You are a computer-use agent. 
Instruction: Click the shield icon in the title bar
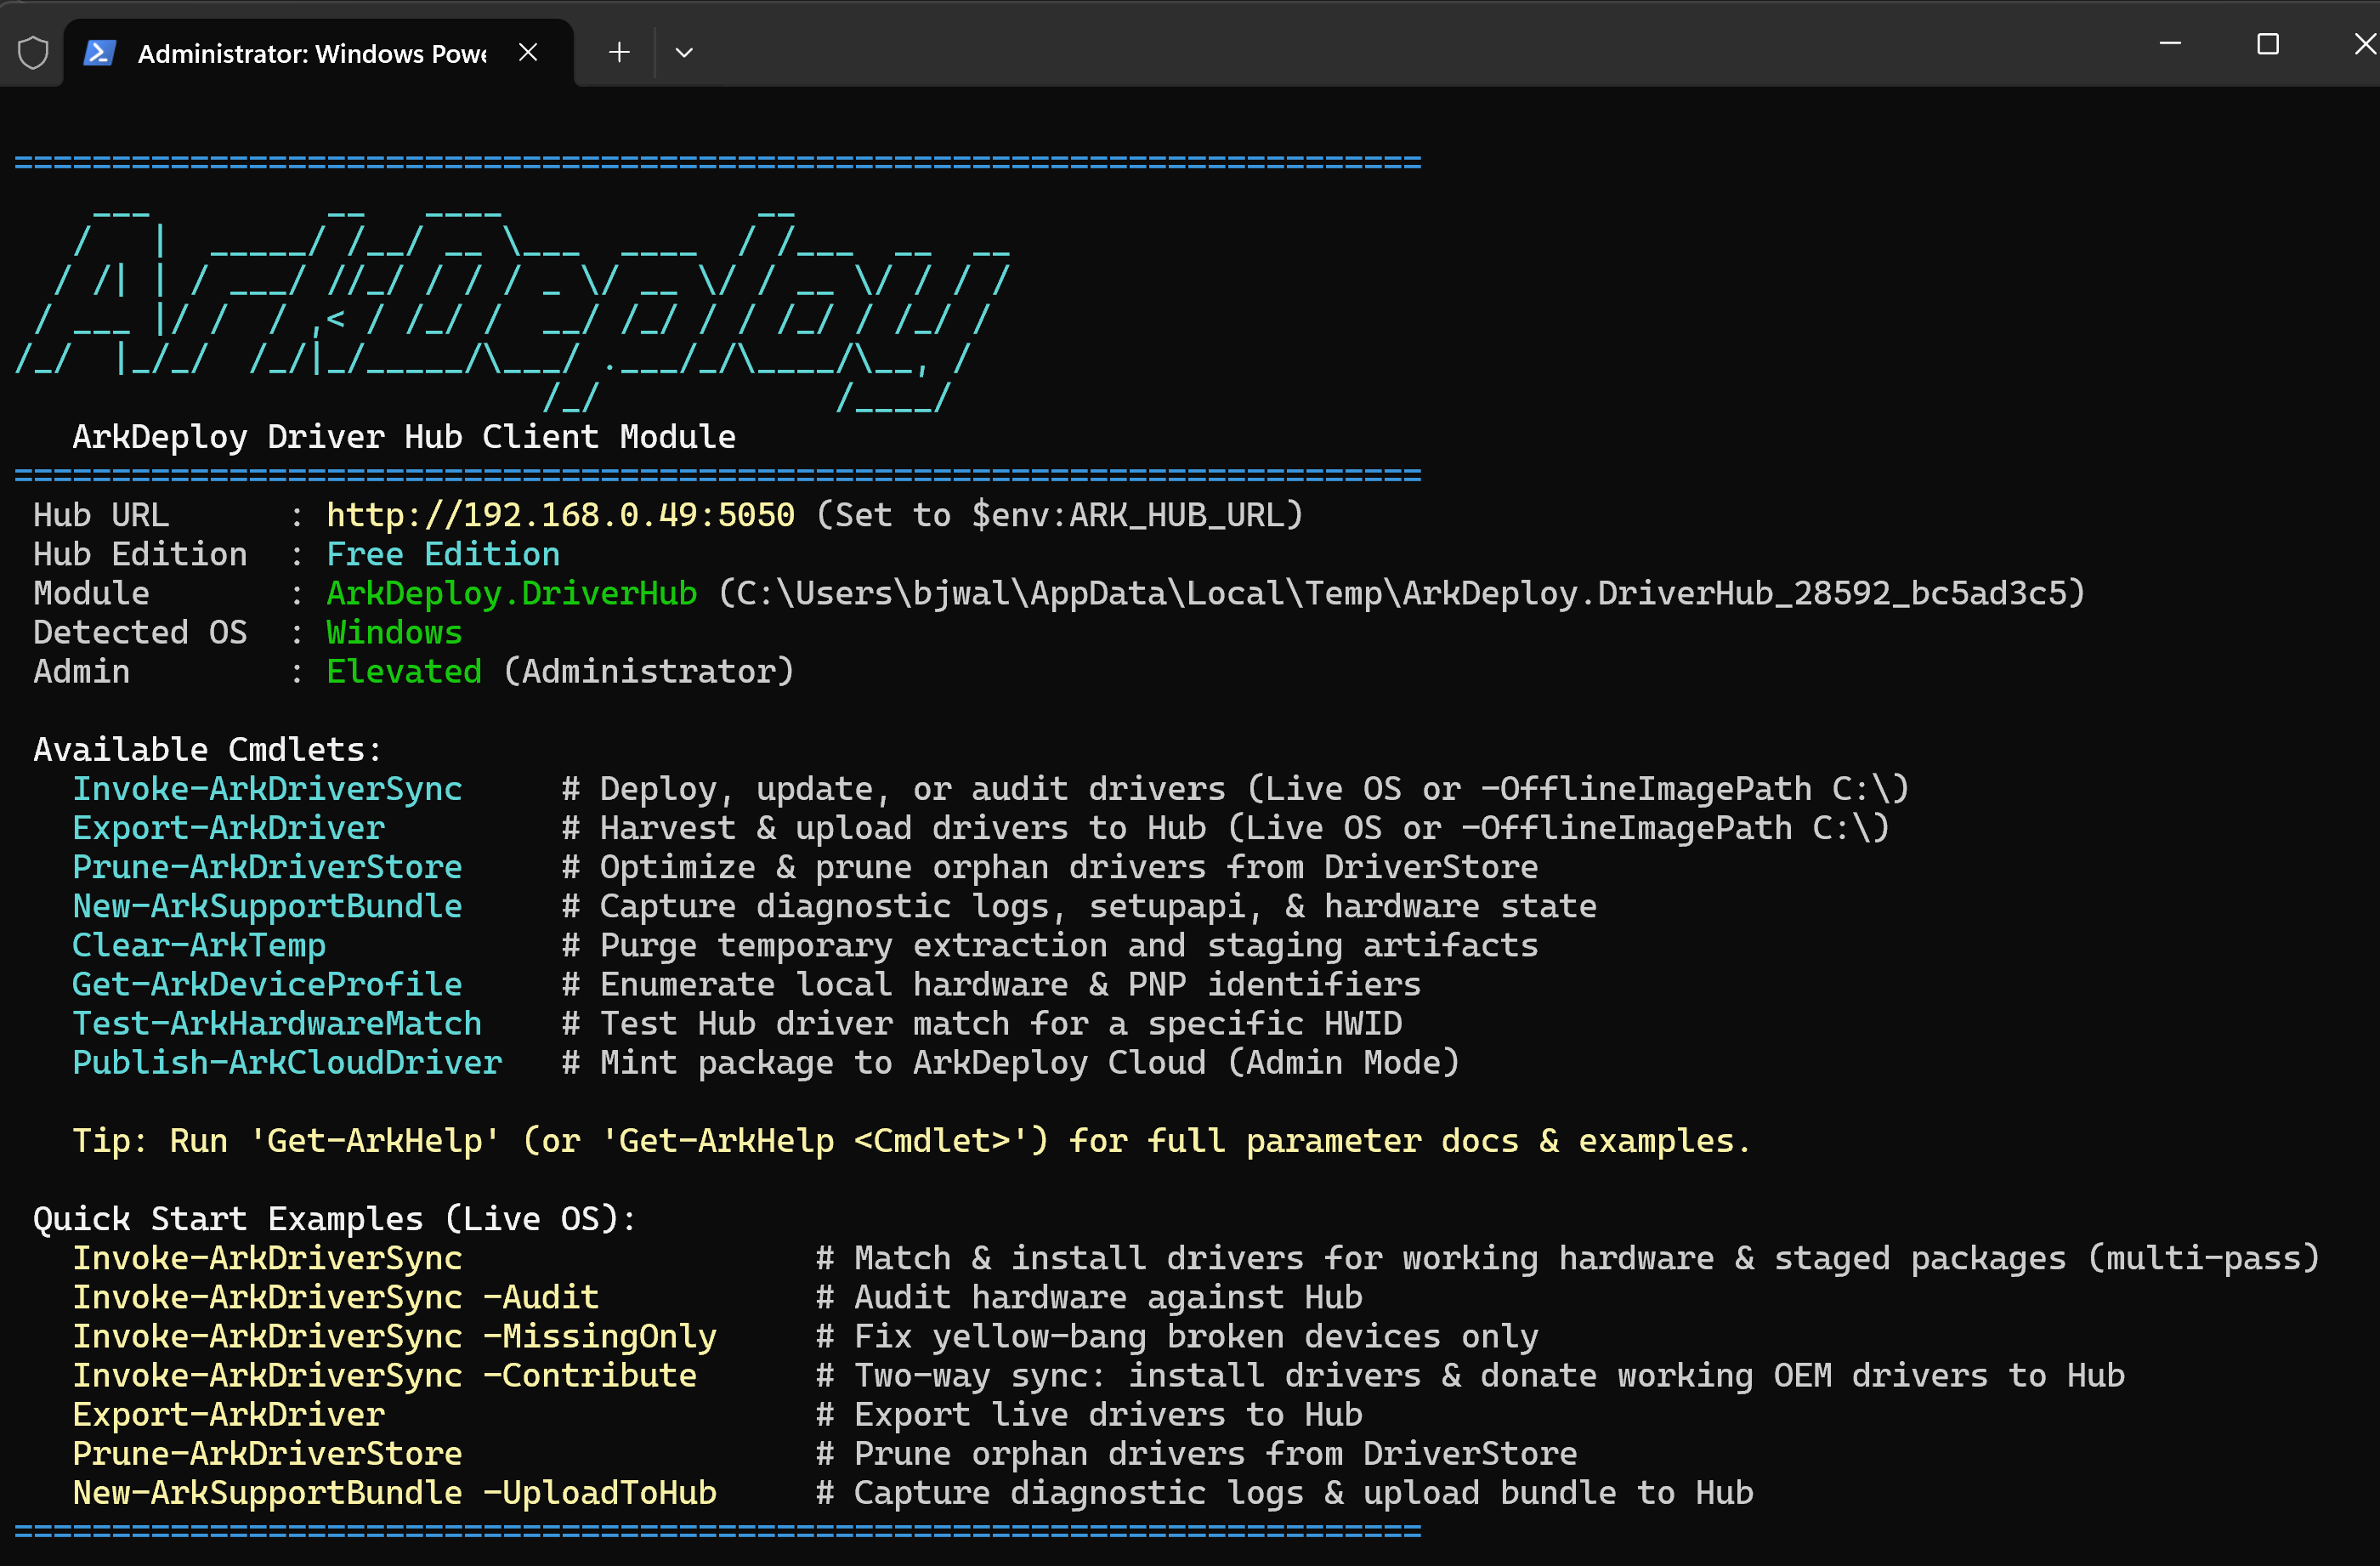(x=33, y=52)
